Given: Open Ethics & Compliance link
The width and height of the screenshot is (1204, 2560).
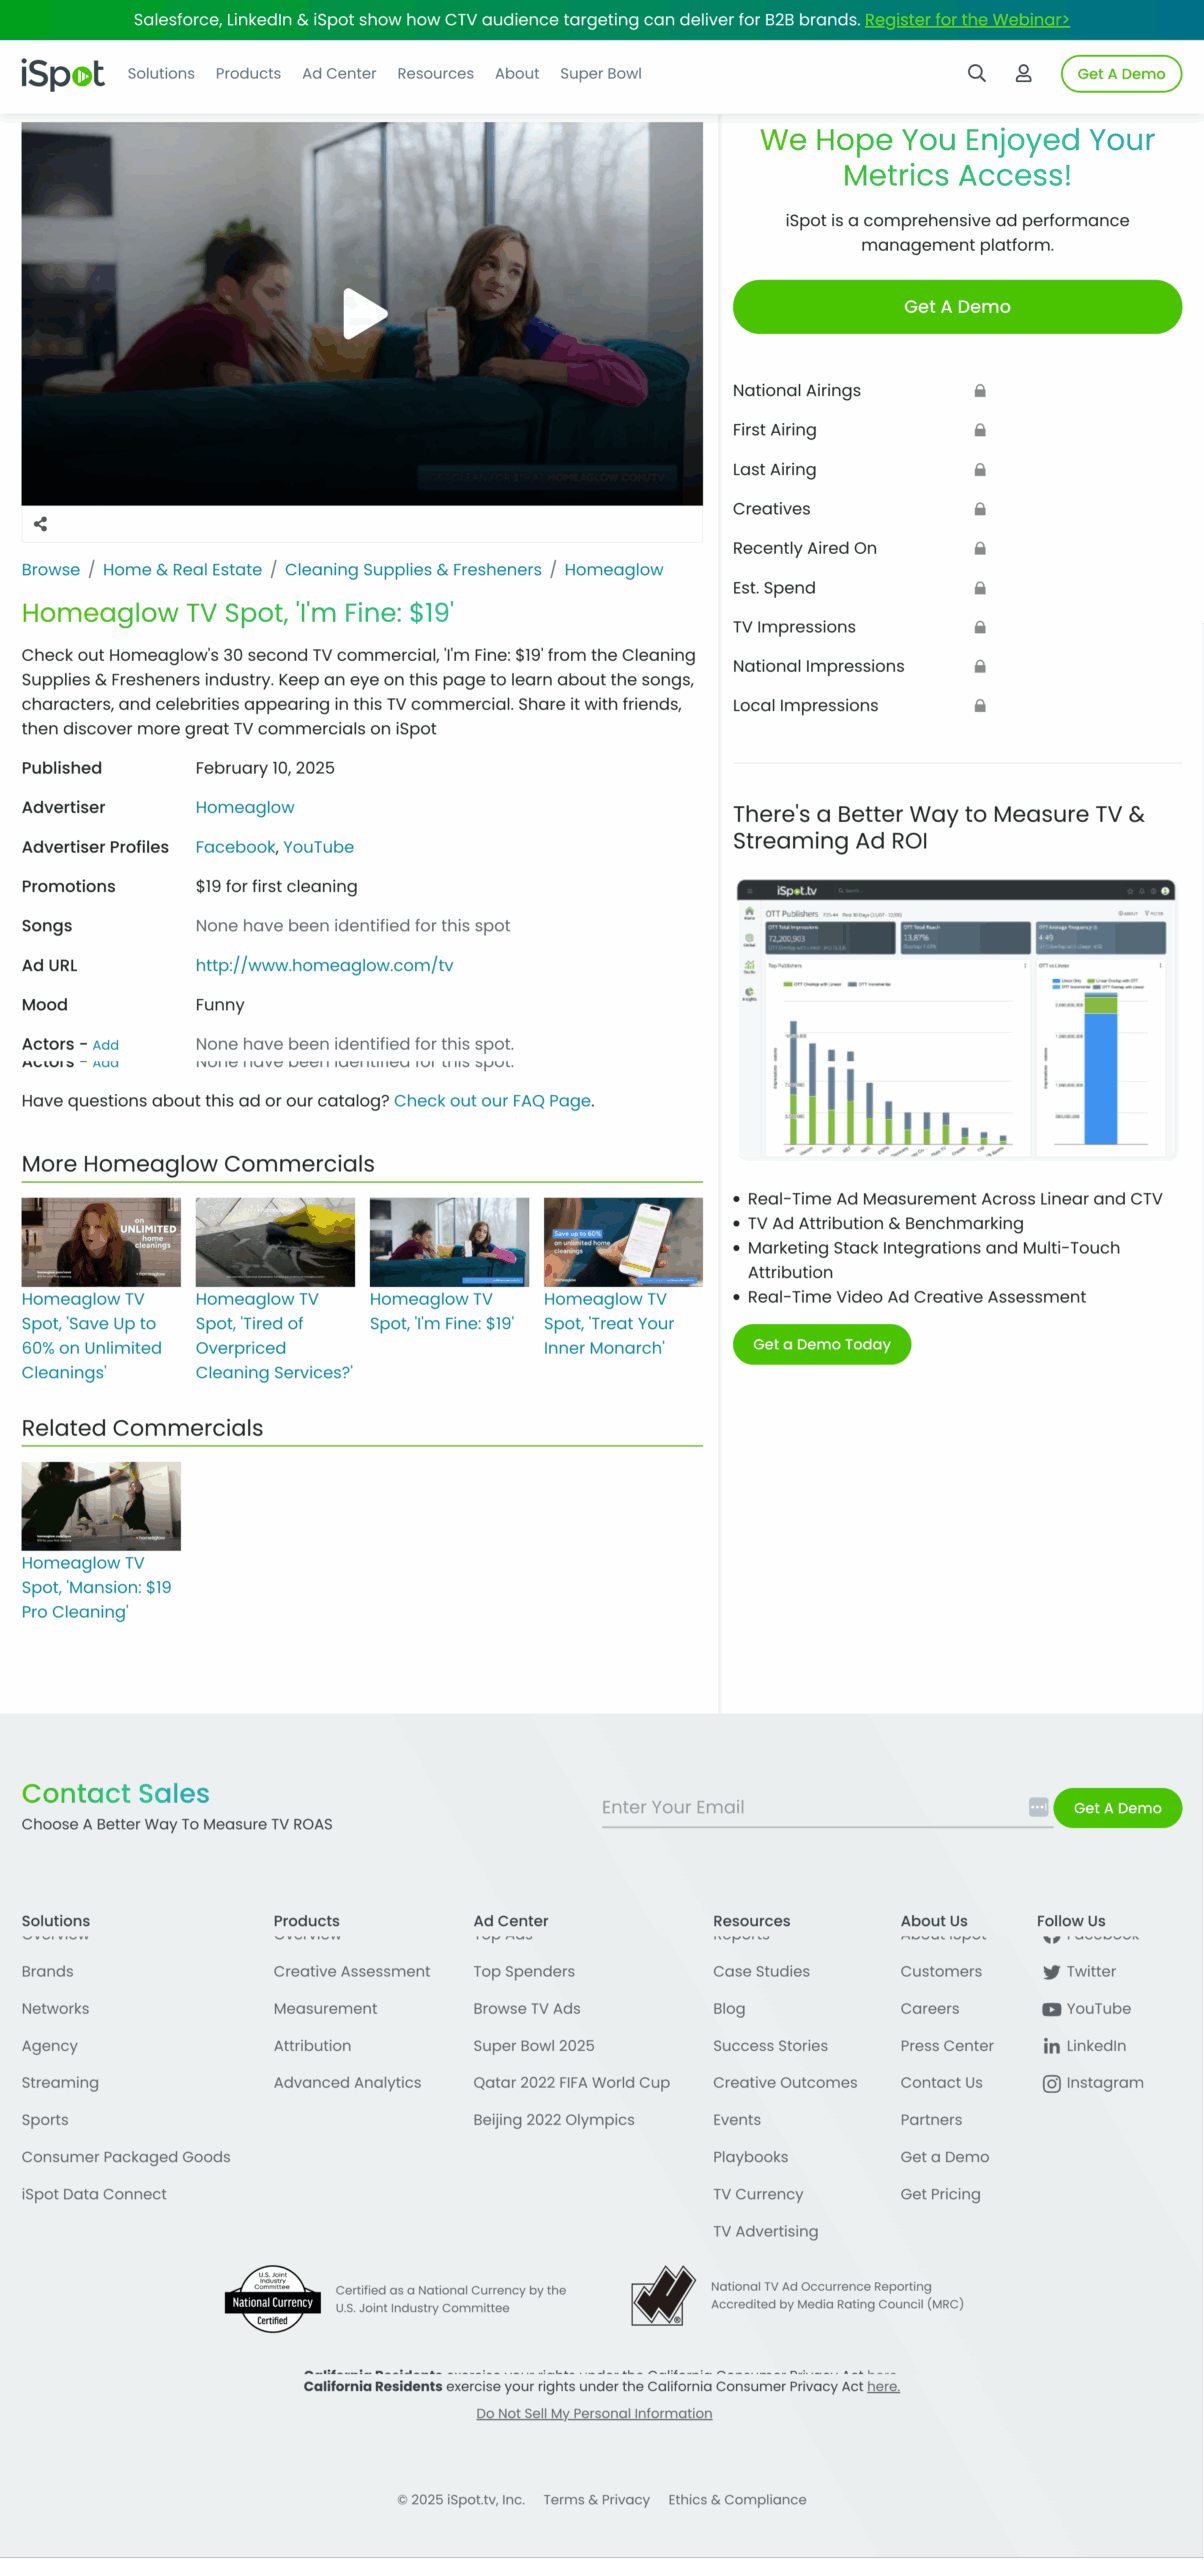Looking at the screenshot, I should (x=737, y=2500).
